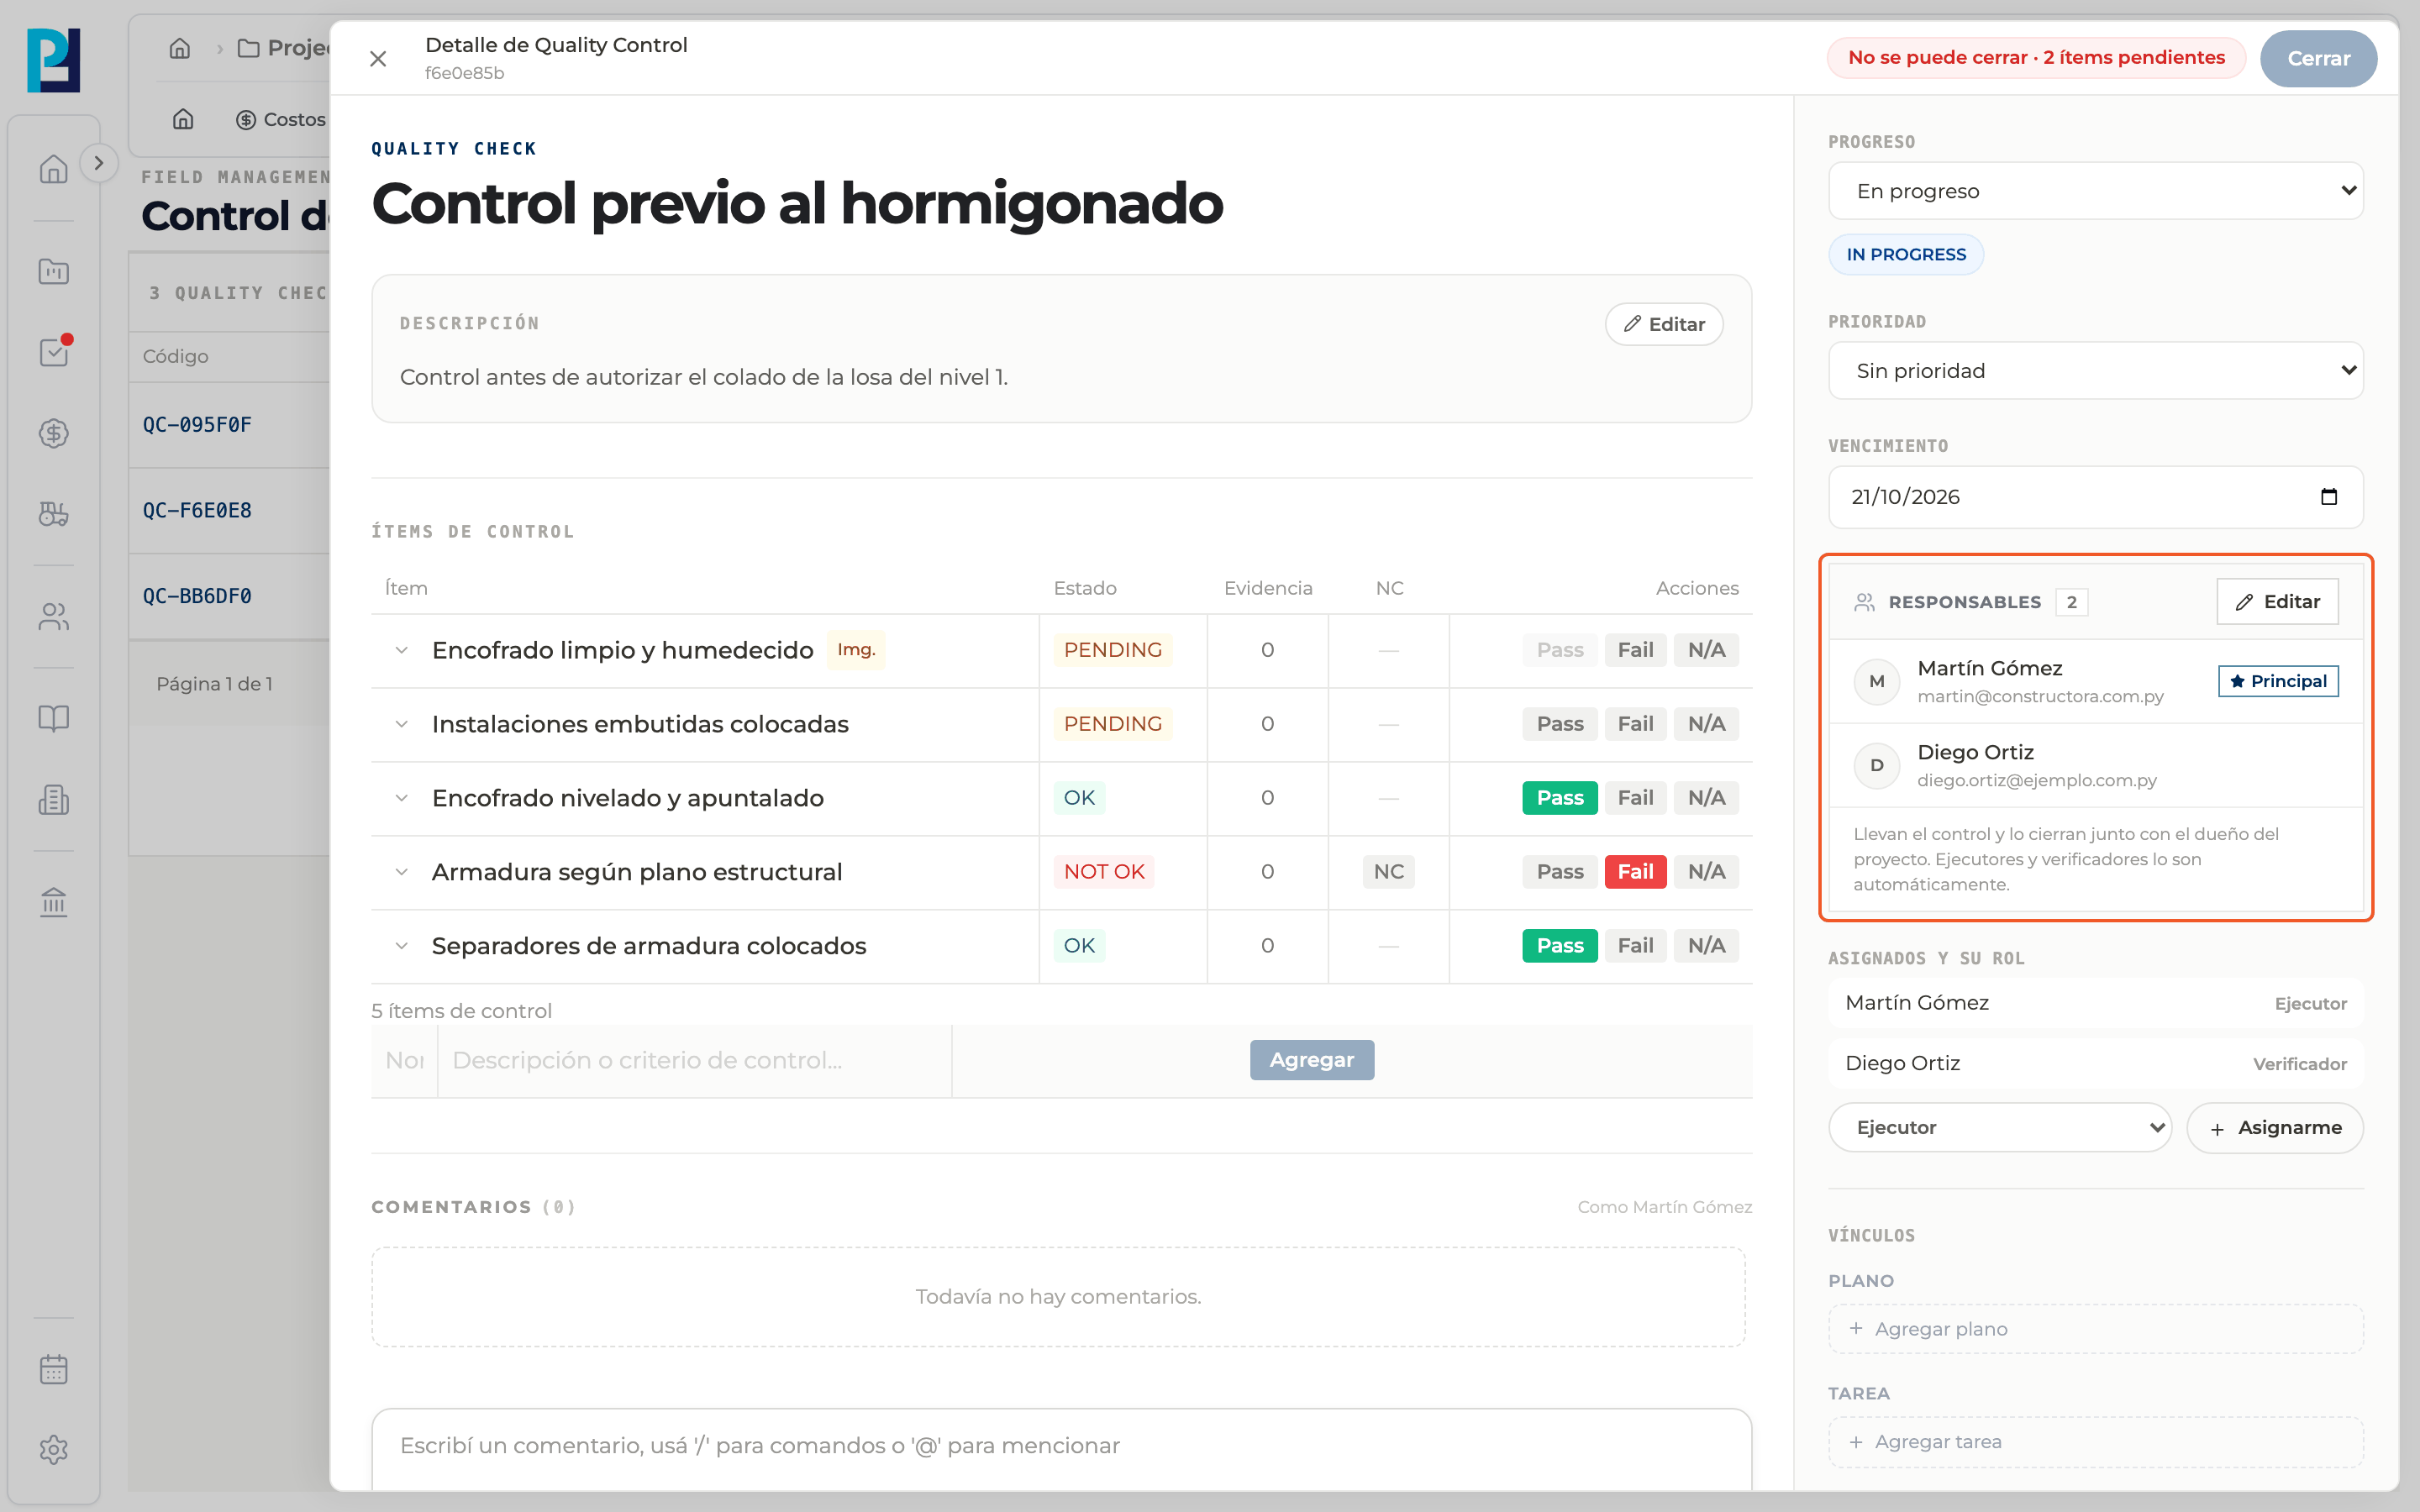The image size is (2420, 1512).
Task: Close the Quality Control detail panel with X
Action: [x=378, y=59]
